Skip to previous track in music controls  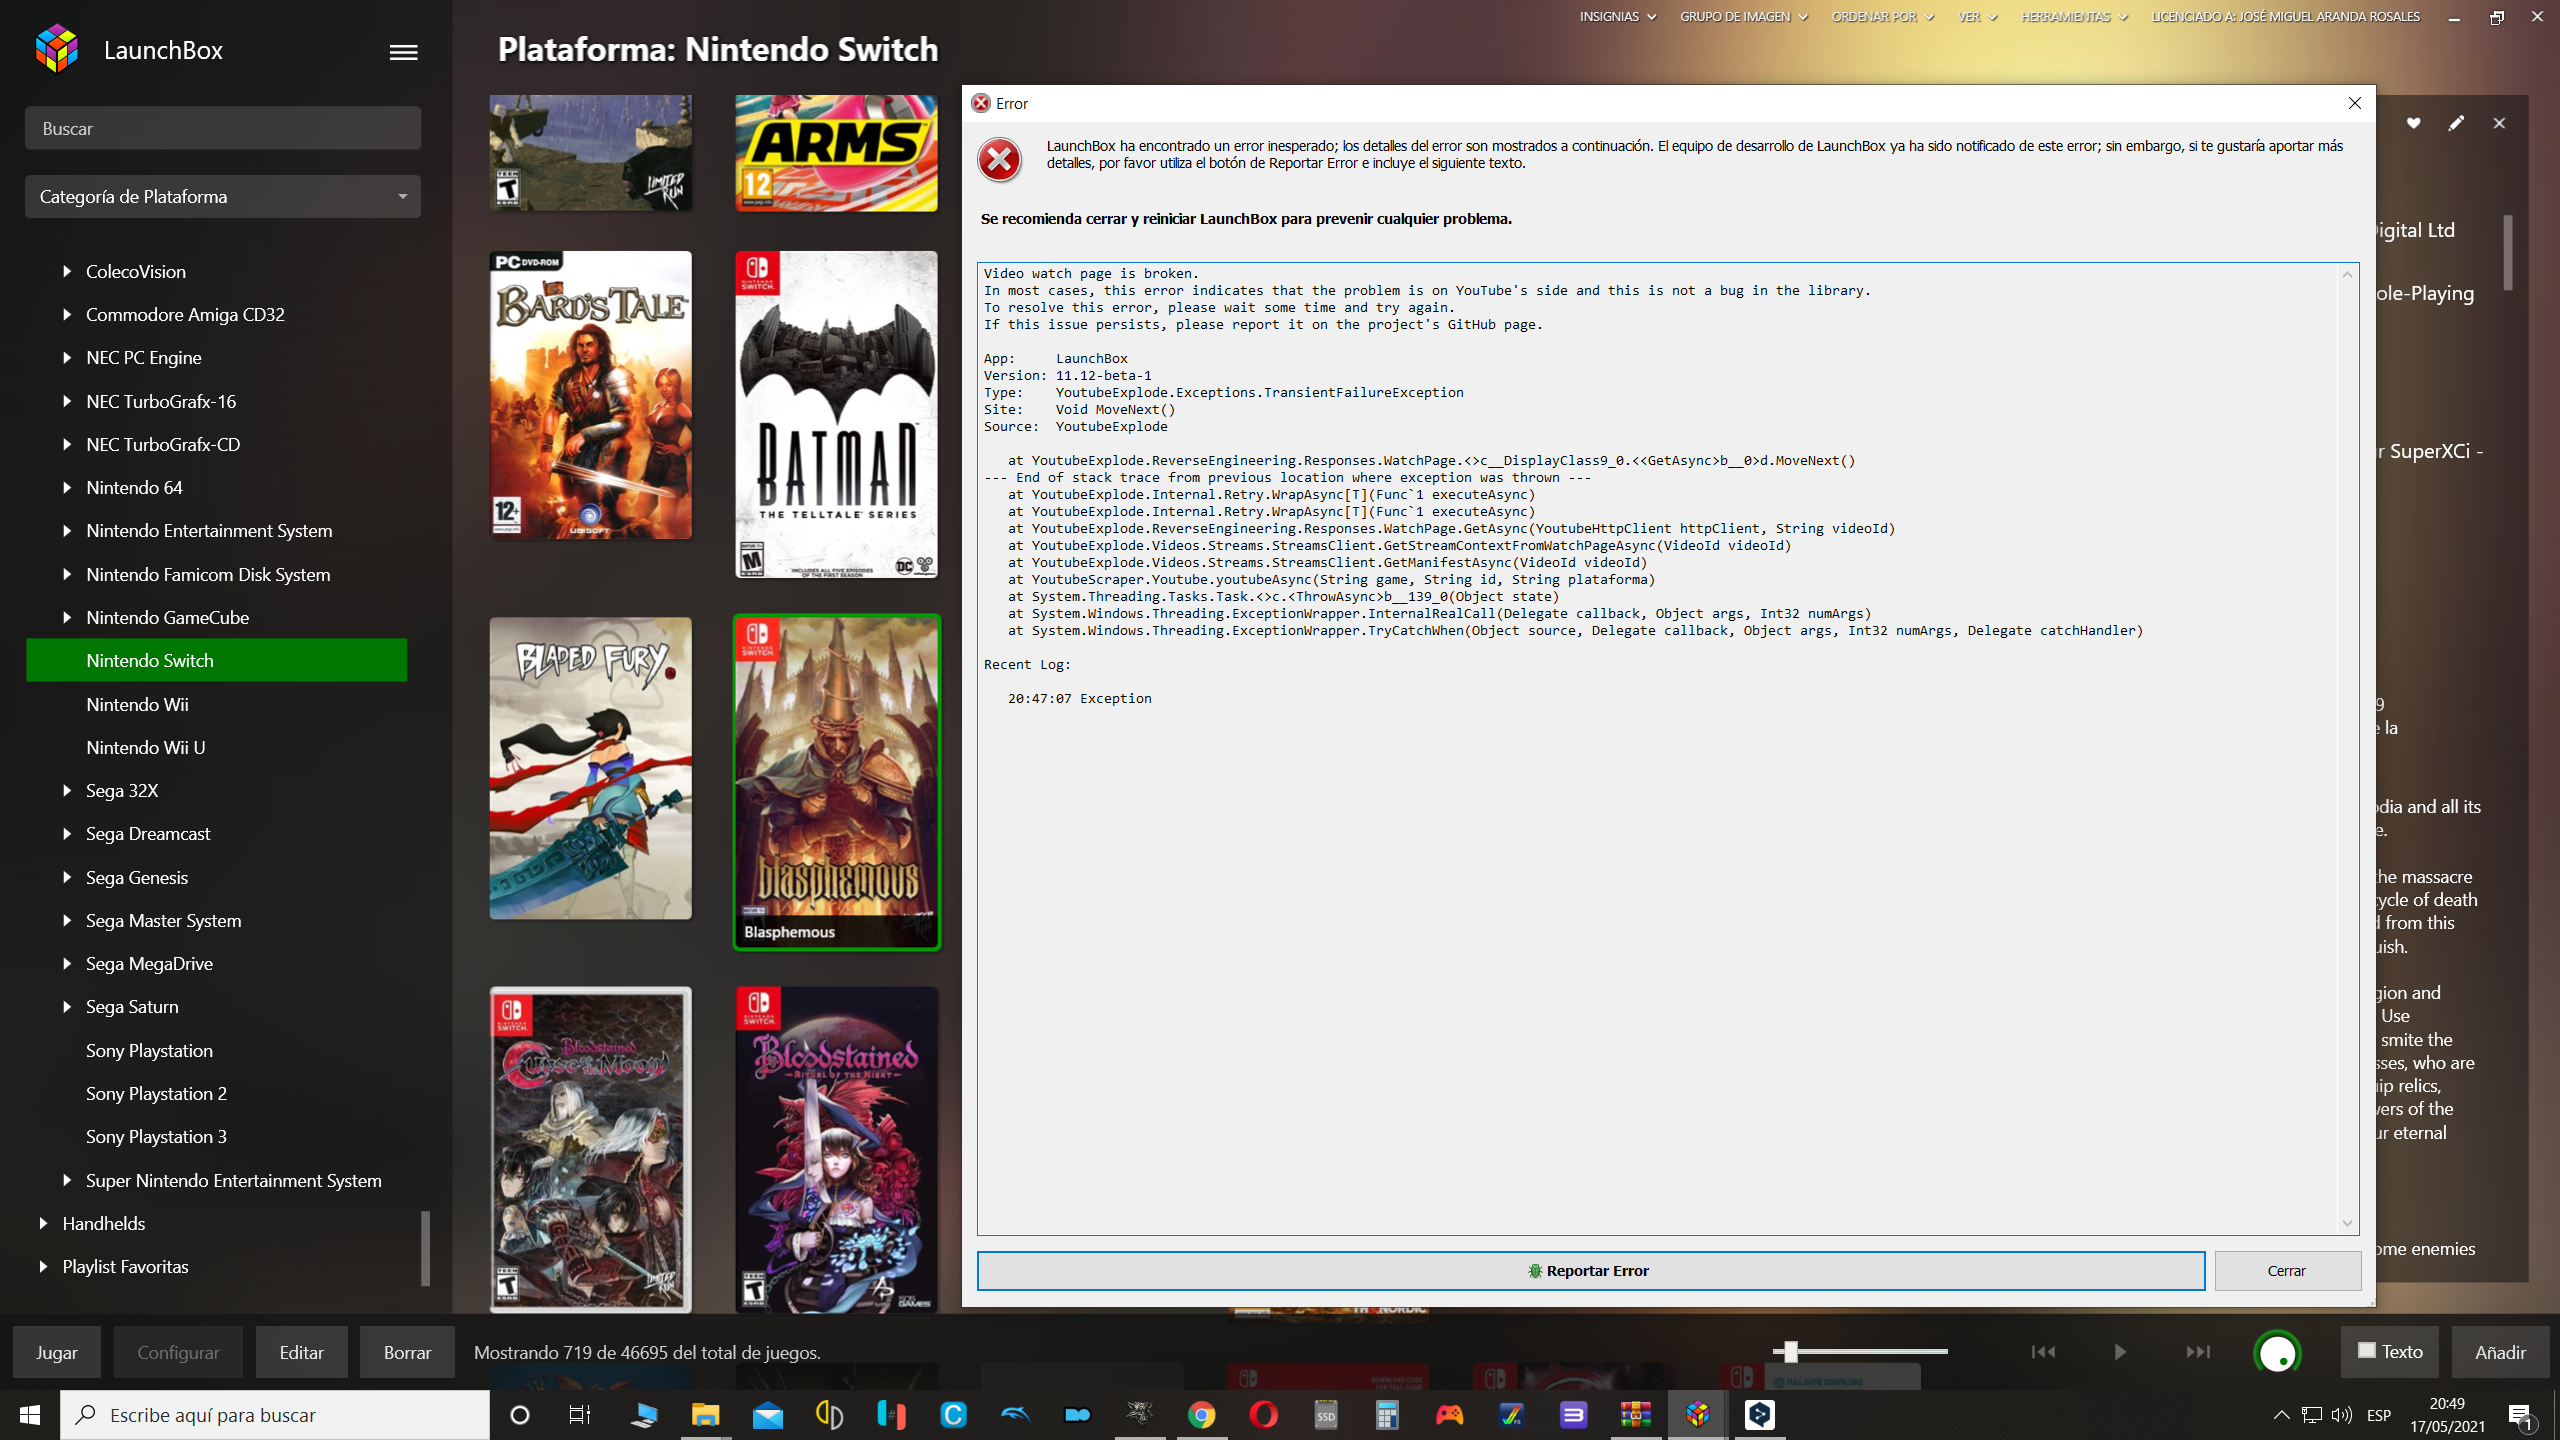pyautogui.click(x=2043, y=1352)
